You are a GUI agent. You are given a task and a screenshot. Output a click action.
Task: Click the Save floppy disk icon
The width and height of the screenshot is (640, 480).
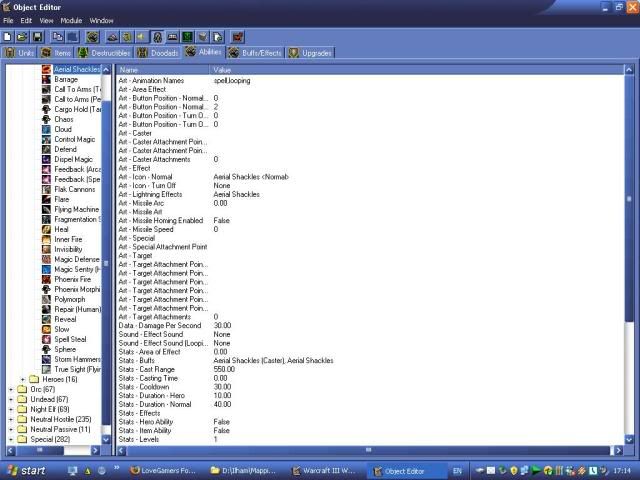coord(37,37)
